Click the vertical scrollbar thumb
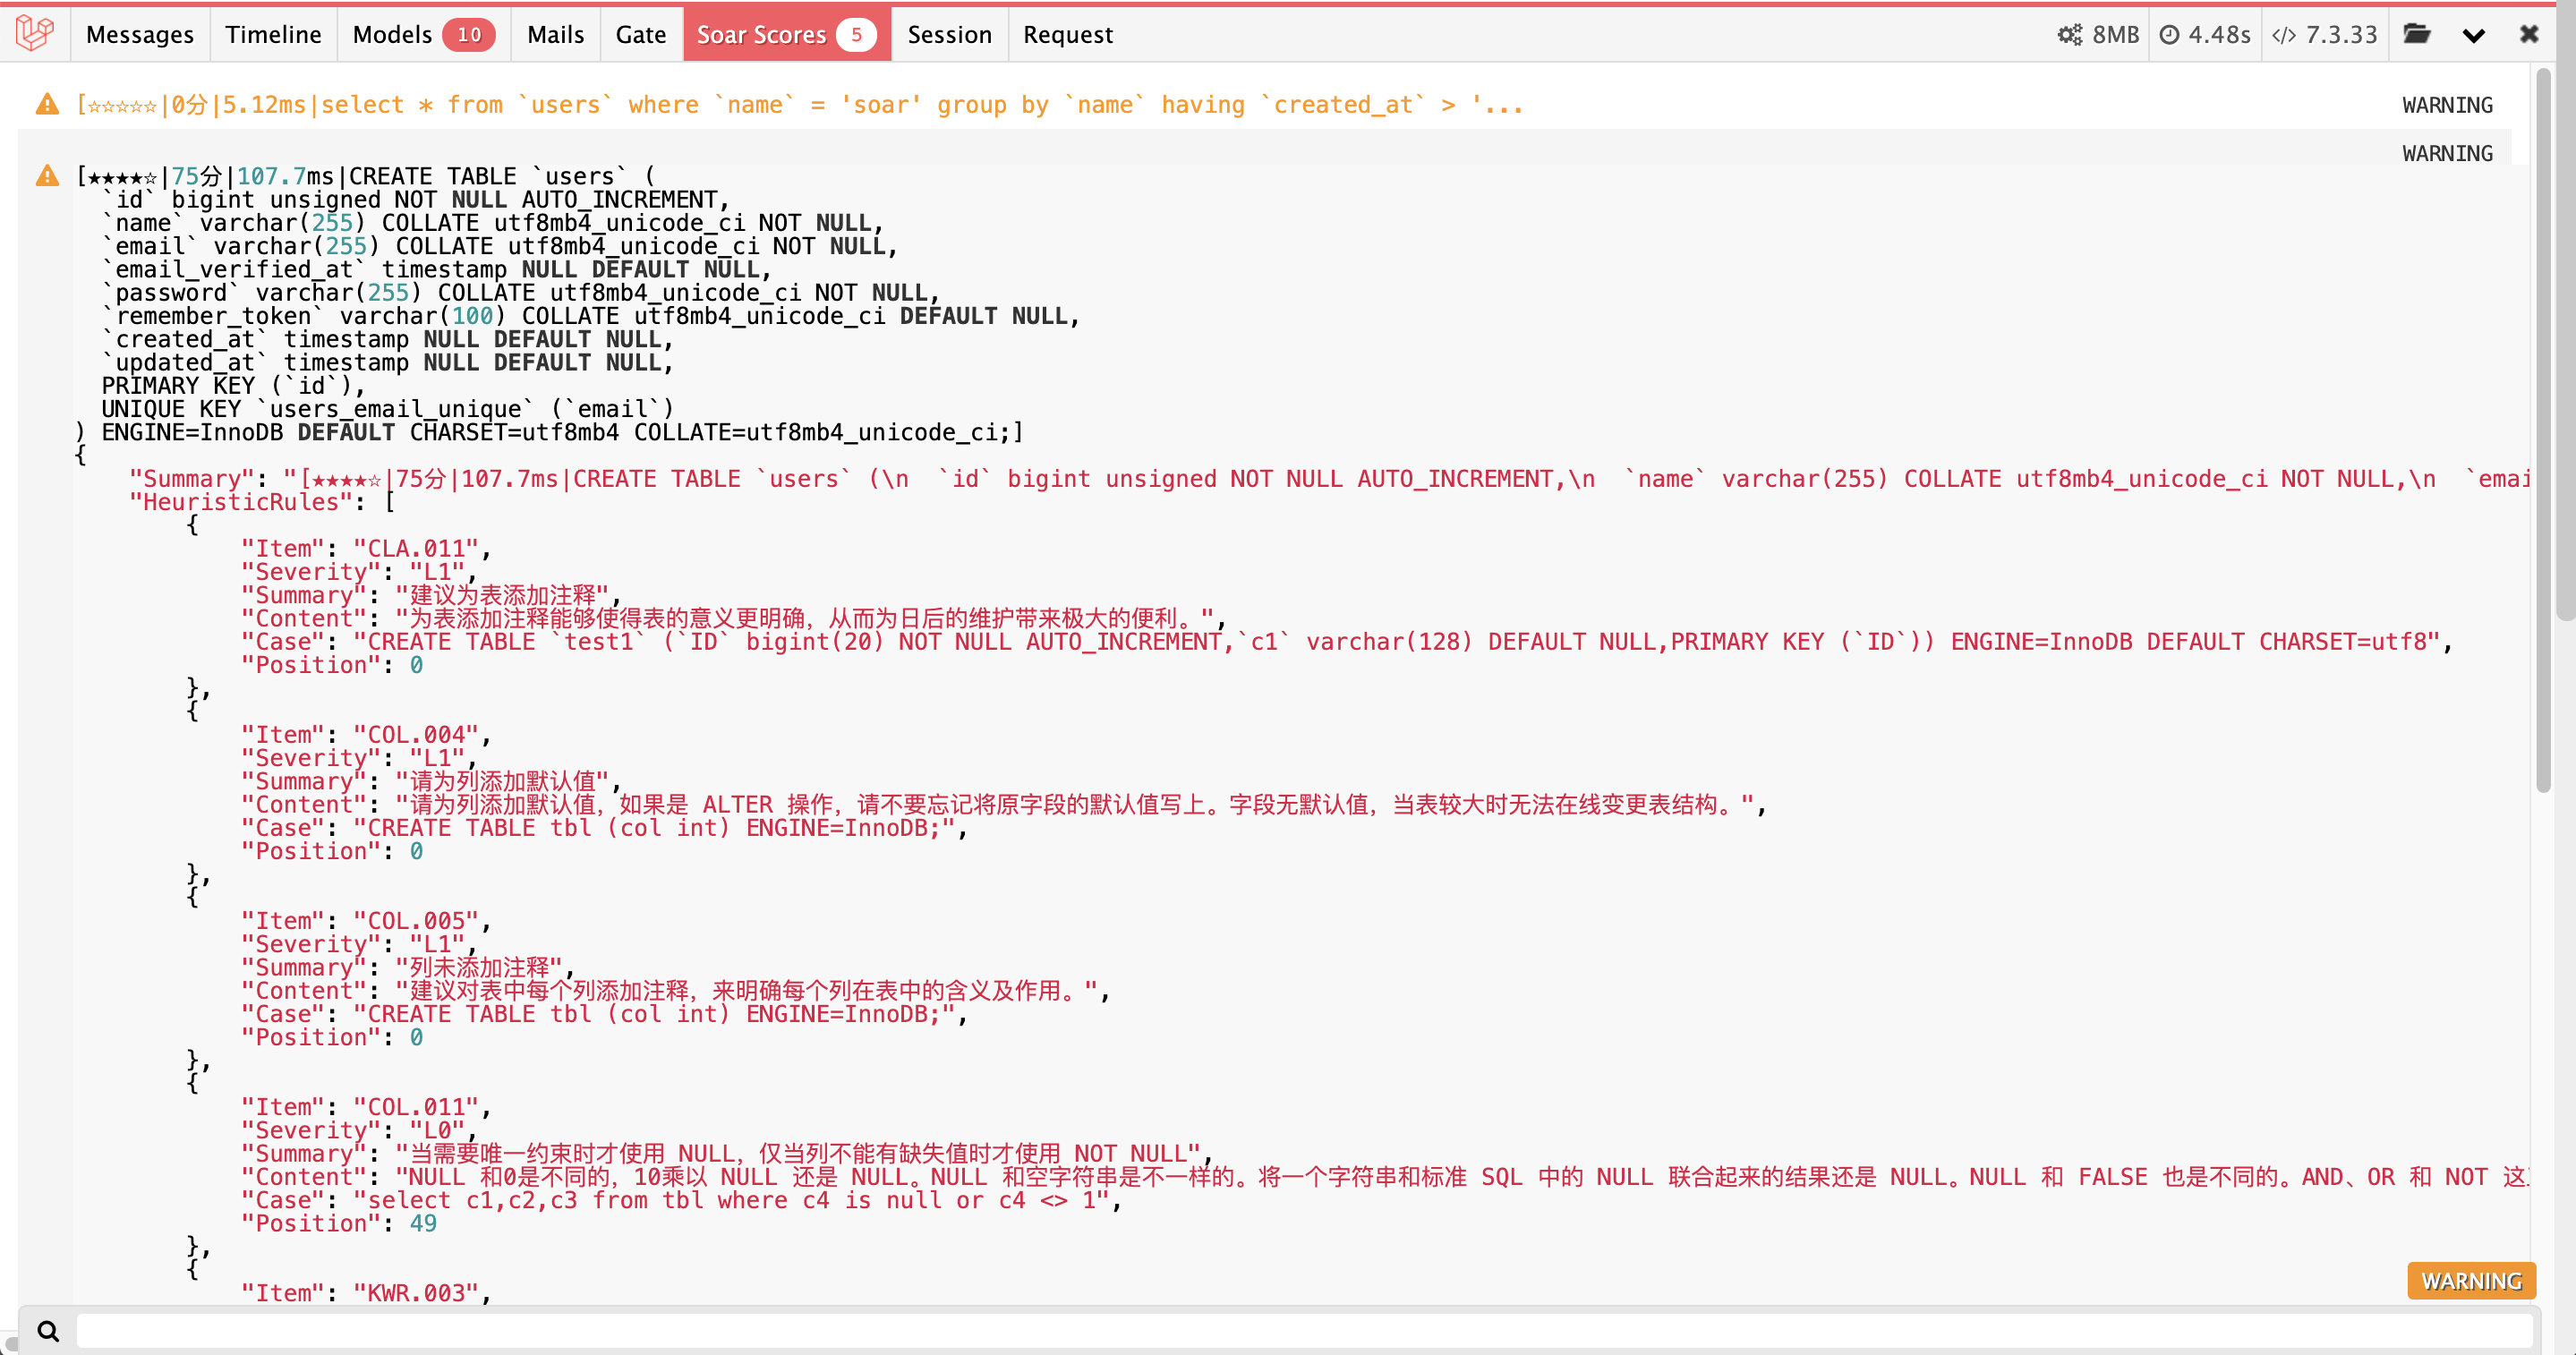 [x=2543, y=430]
